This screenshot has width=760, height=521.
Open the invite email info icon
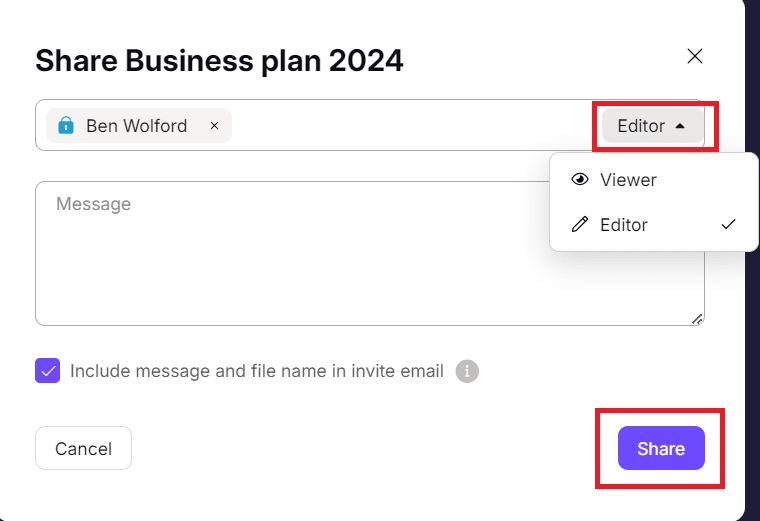point(467,371)
